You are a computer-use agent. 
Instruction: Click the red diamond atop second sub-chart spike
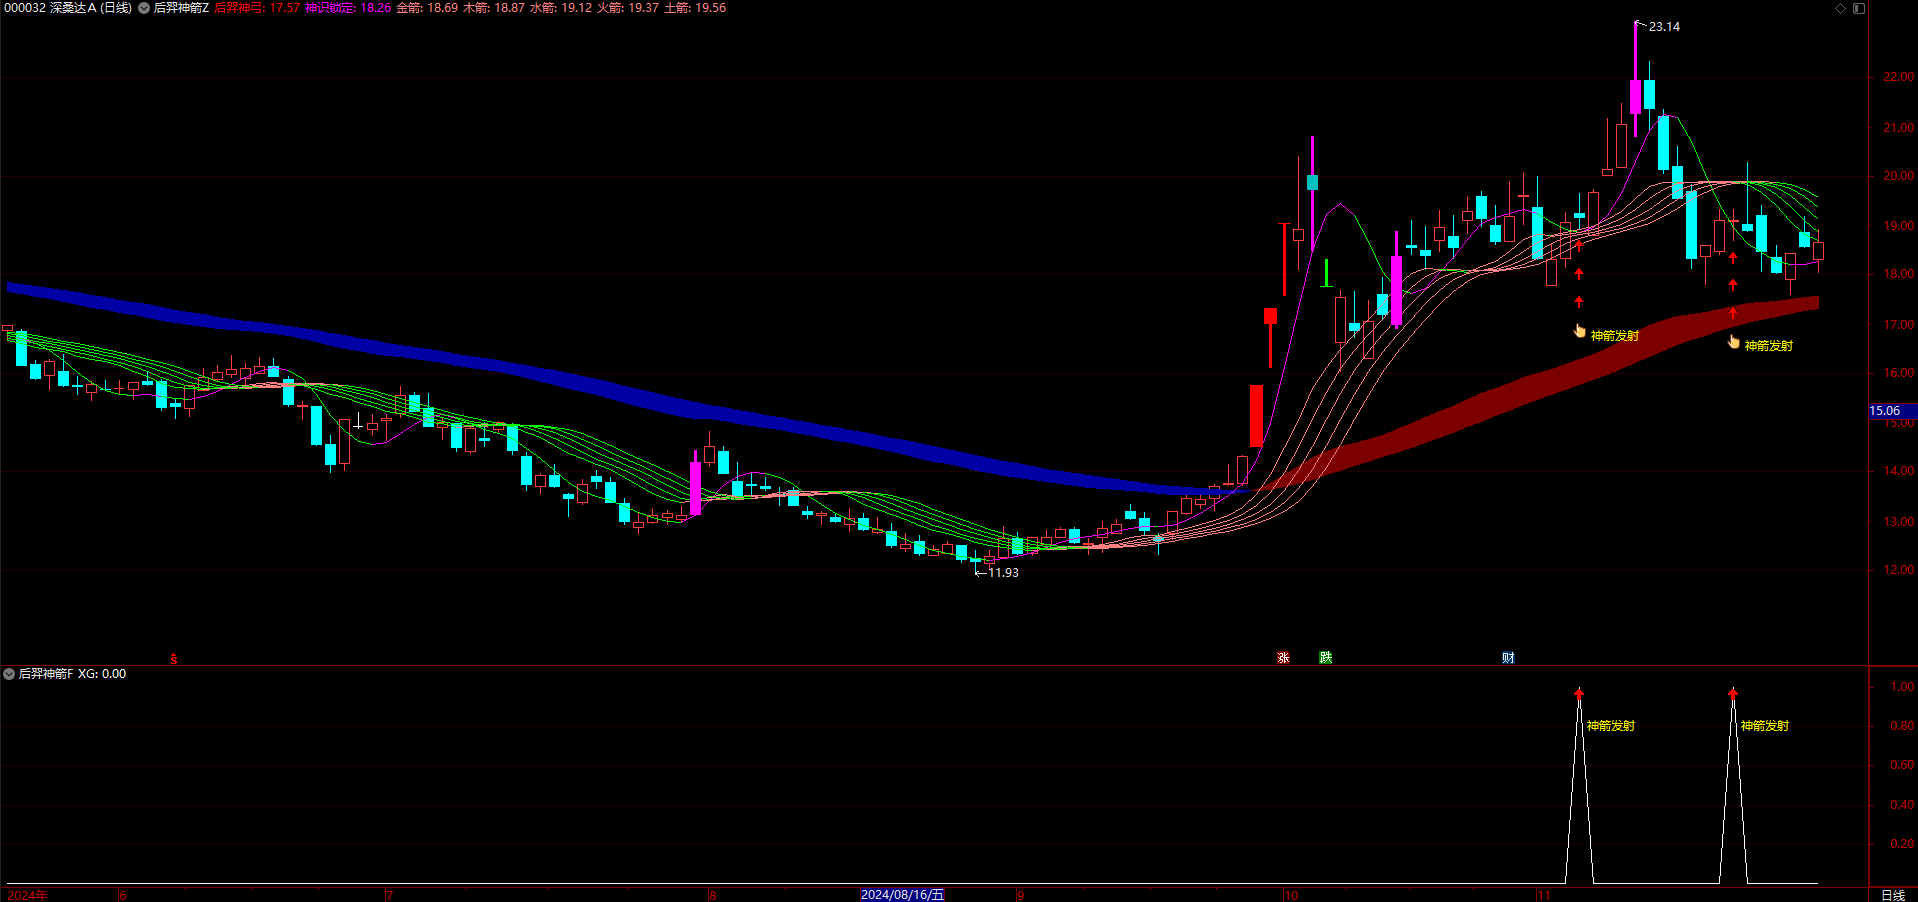pyautogui.click(x=1733, y=693)
